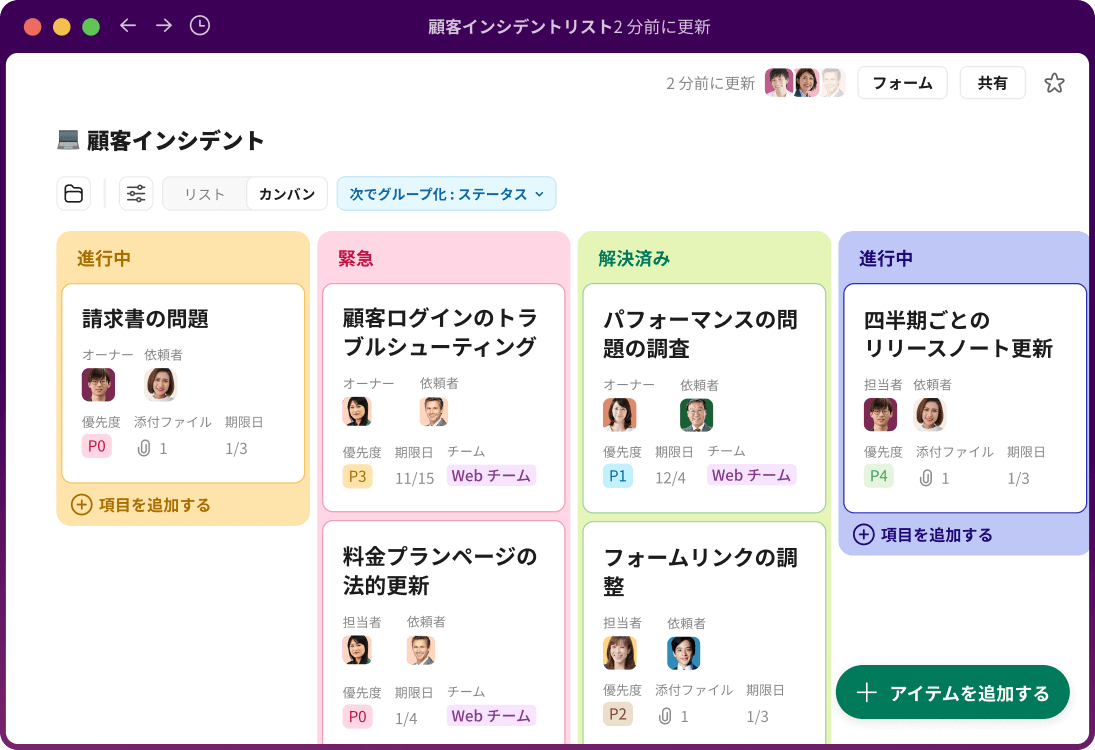Star this board as a favorite
Viewport: 1095px width, 750px height.
coord(1055,83)
